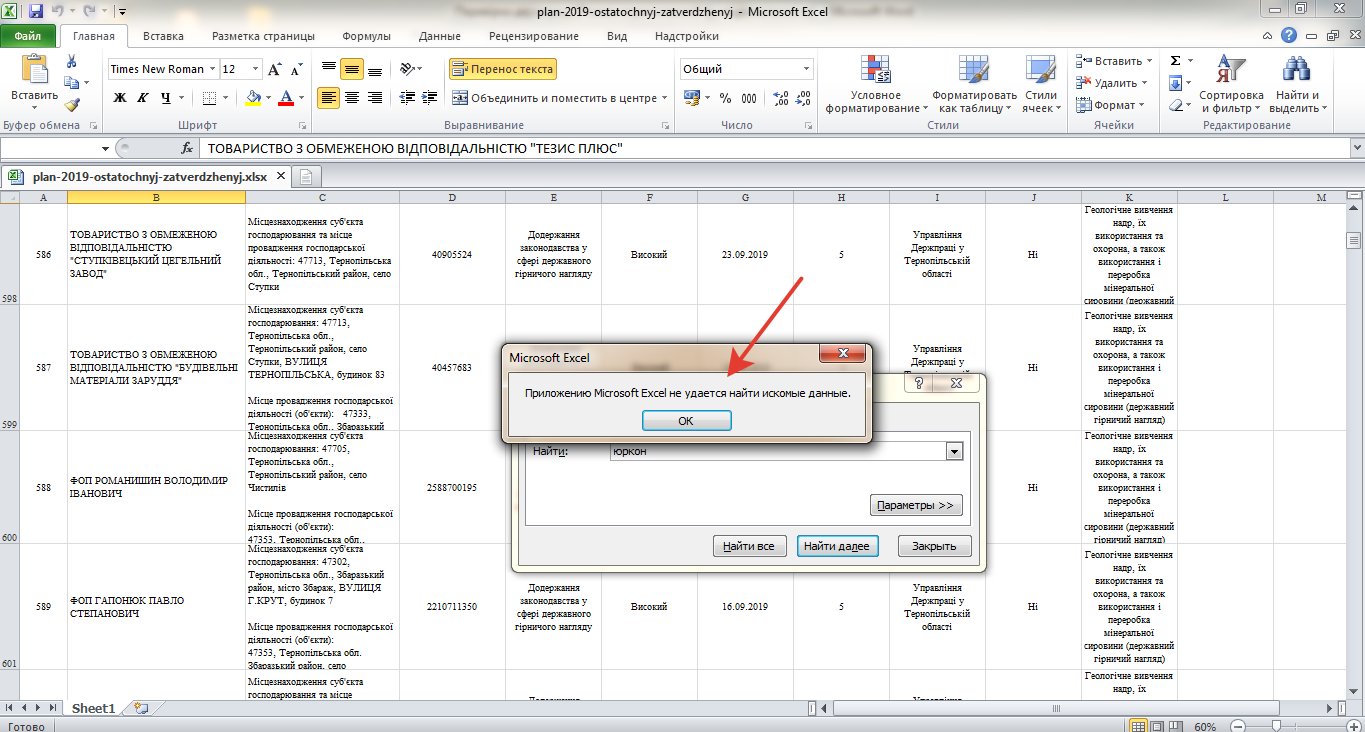Image resolution: width=1365 pixels, height=732 pixels.
Task: Switch to Page Layout view in status bar
Action: coord(1157,725)
